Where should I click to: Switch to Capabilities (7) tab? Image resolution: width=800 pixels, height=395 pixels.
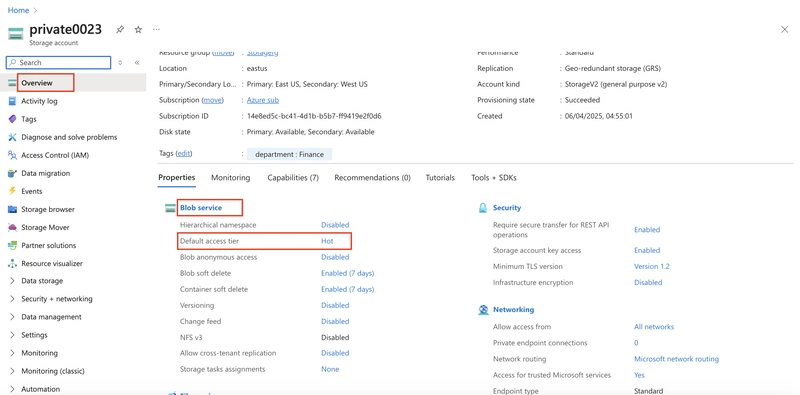[x=293, y=178]
